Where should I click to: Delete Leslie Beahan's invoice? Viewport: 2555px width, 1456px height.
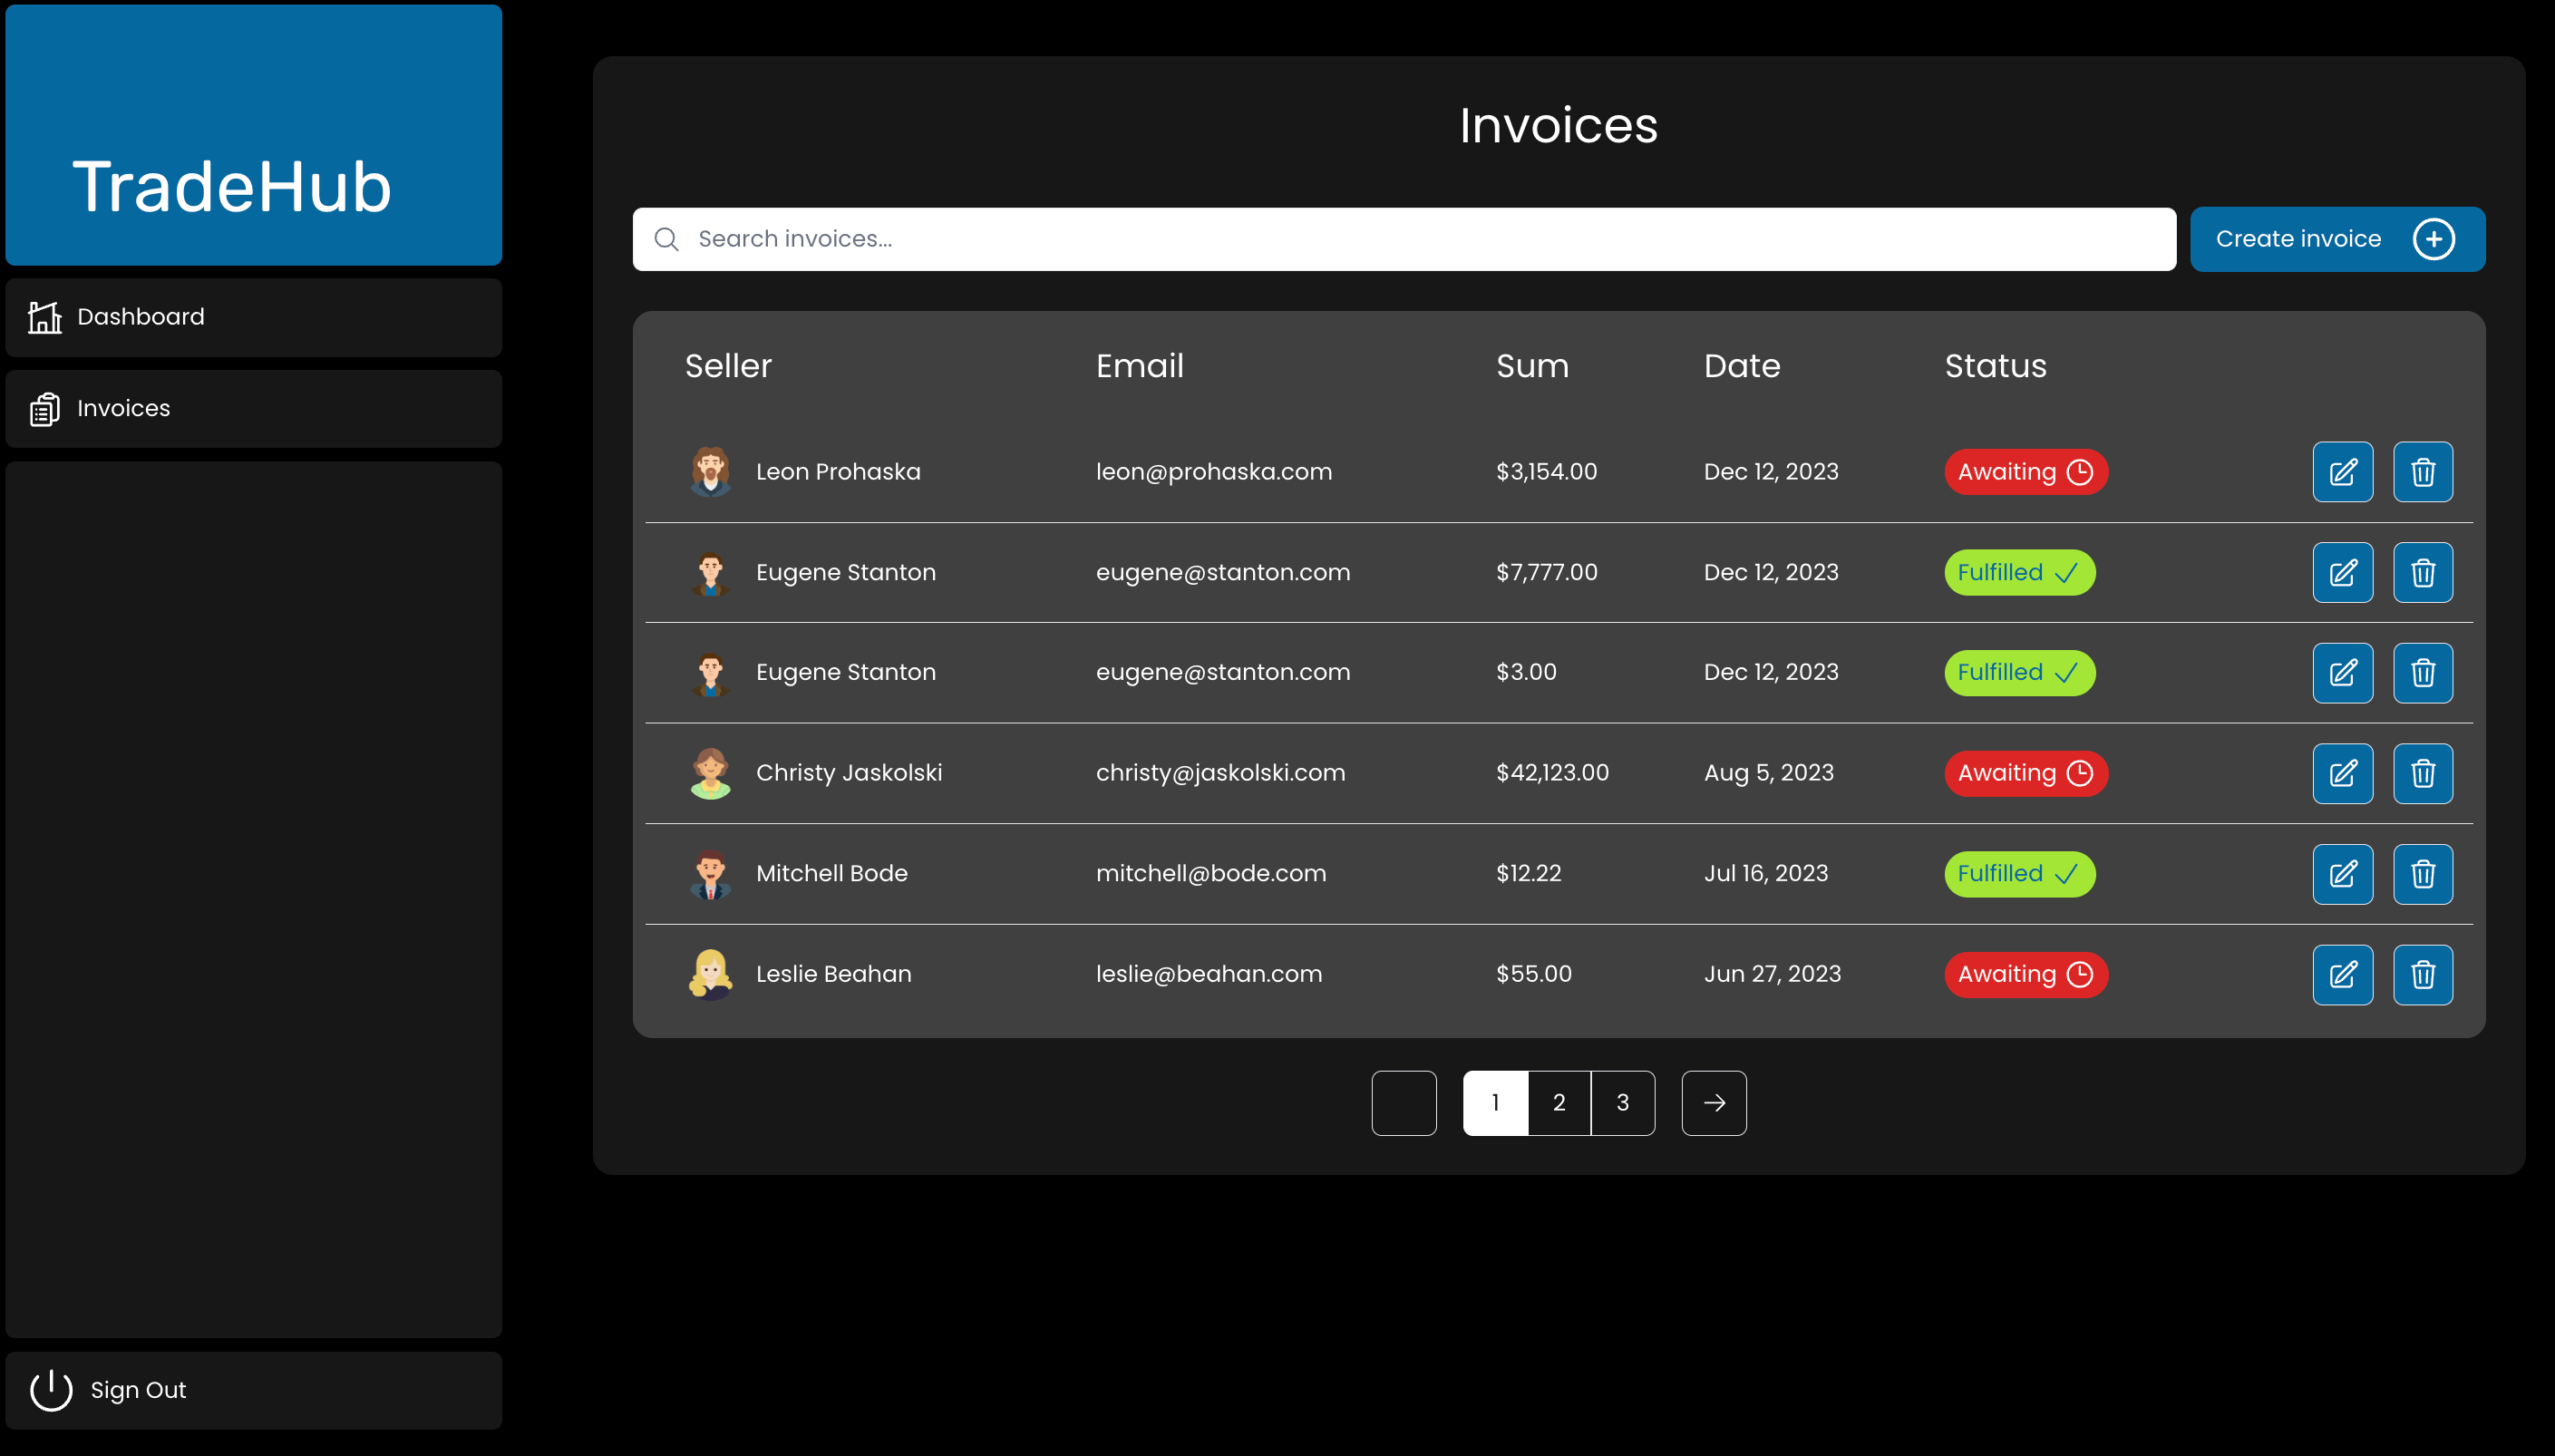click(2422, 974)
